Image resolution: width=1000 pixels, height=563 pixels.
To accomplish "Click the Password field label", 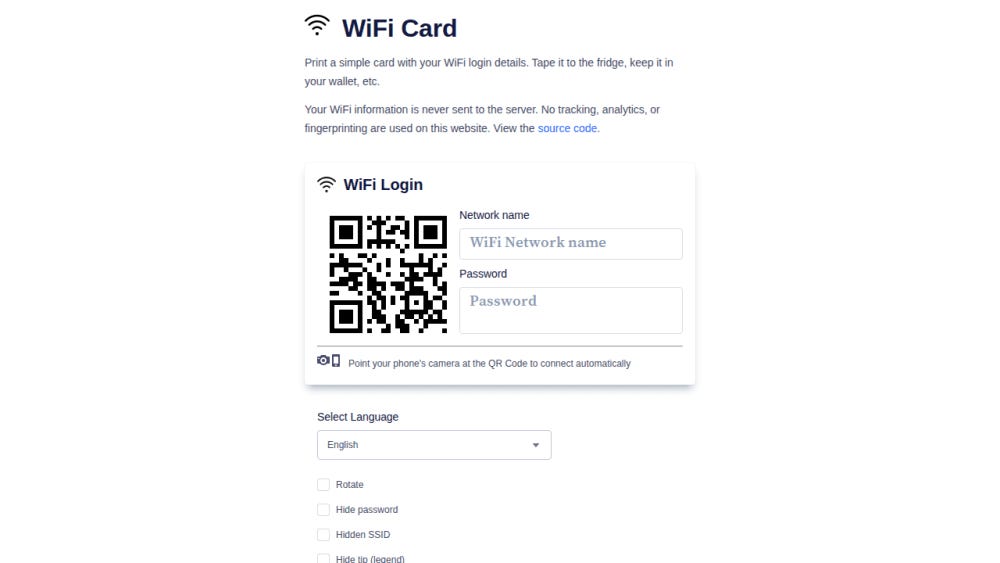I will coord(483,274).
